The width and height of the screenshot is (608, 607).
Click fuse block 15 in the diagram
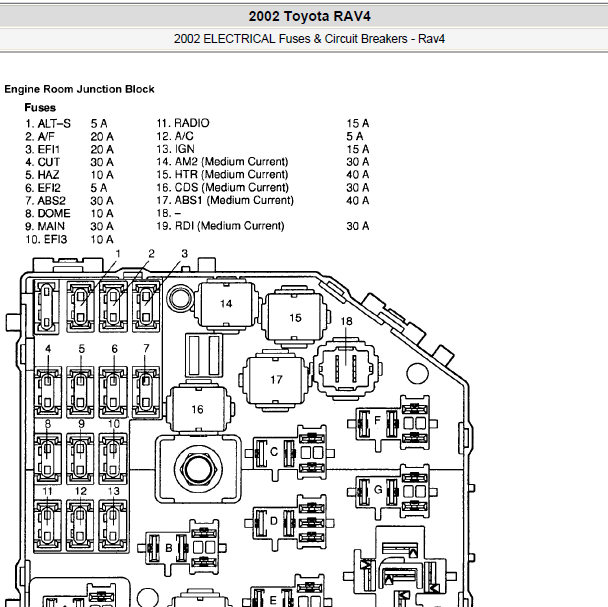tap(295, 318)
